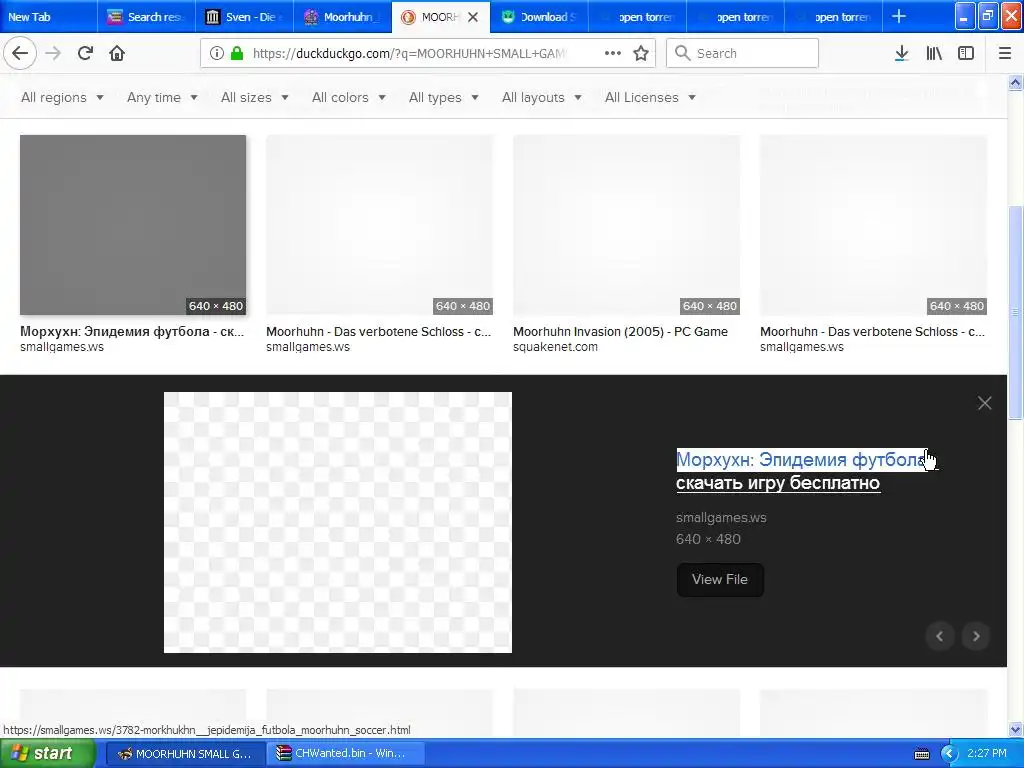Toggle the sidebar view icon
The height and width of the screenshot is (768, 1024).
click(966, 53)
